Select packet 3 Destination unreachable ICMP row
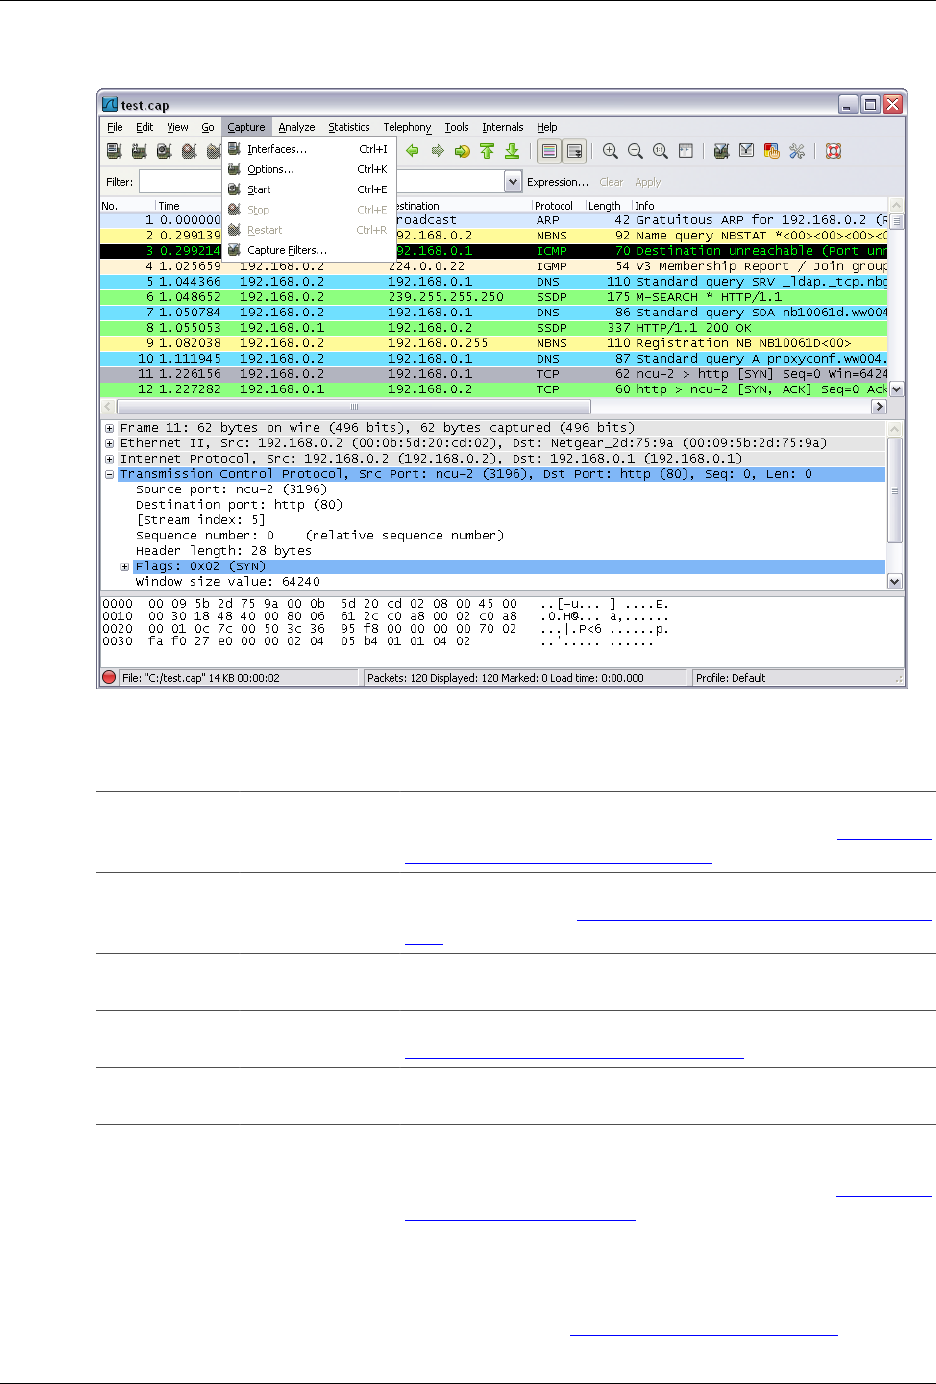Screen dimensions: 936x1384 tap(494, 251)
